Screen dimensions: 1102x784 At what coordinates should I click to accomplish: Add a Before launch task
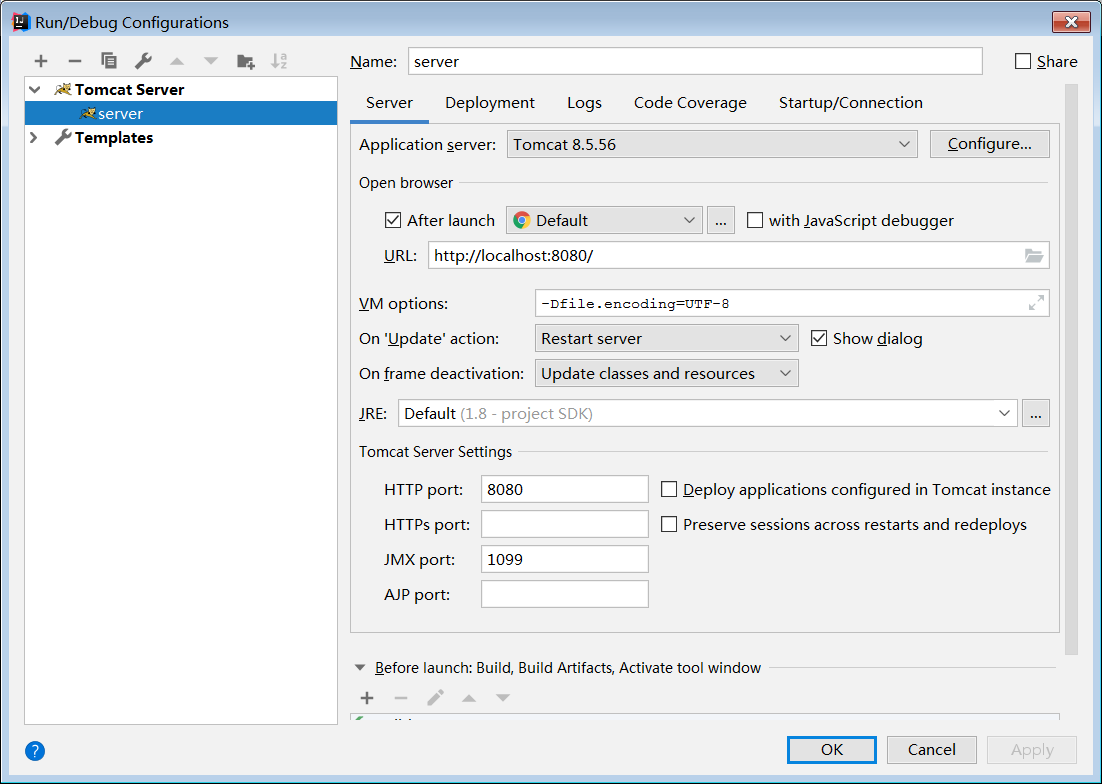(x=367, y=698)
